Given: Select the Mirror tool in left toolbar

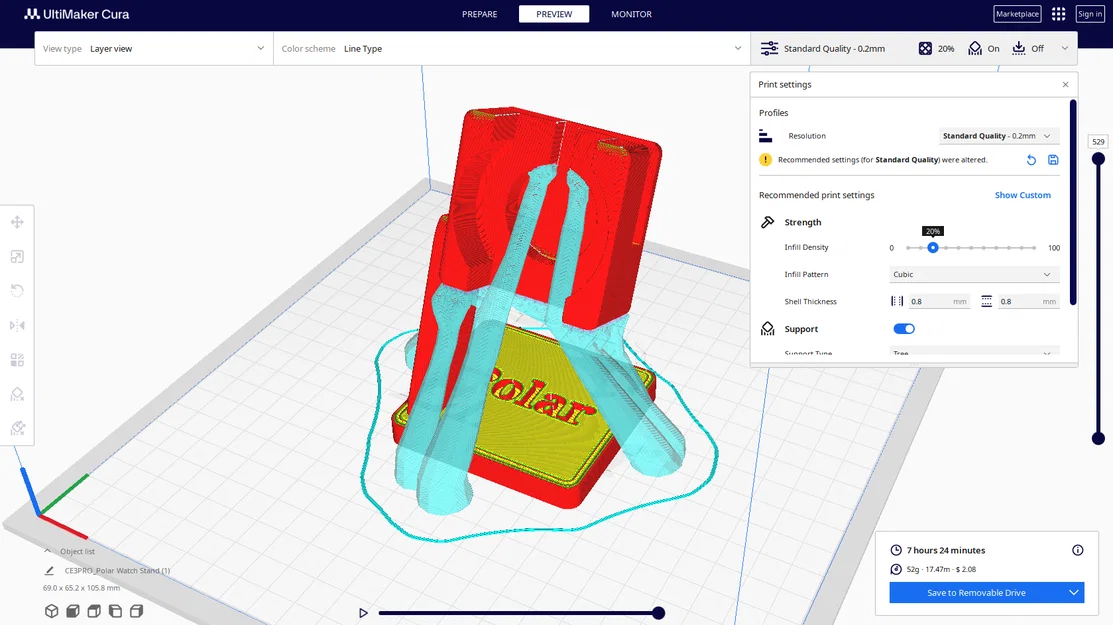Looking at the screenshot, I should [x=17, y=325].
